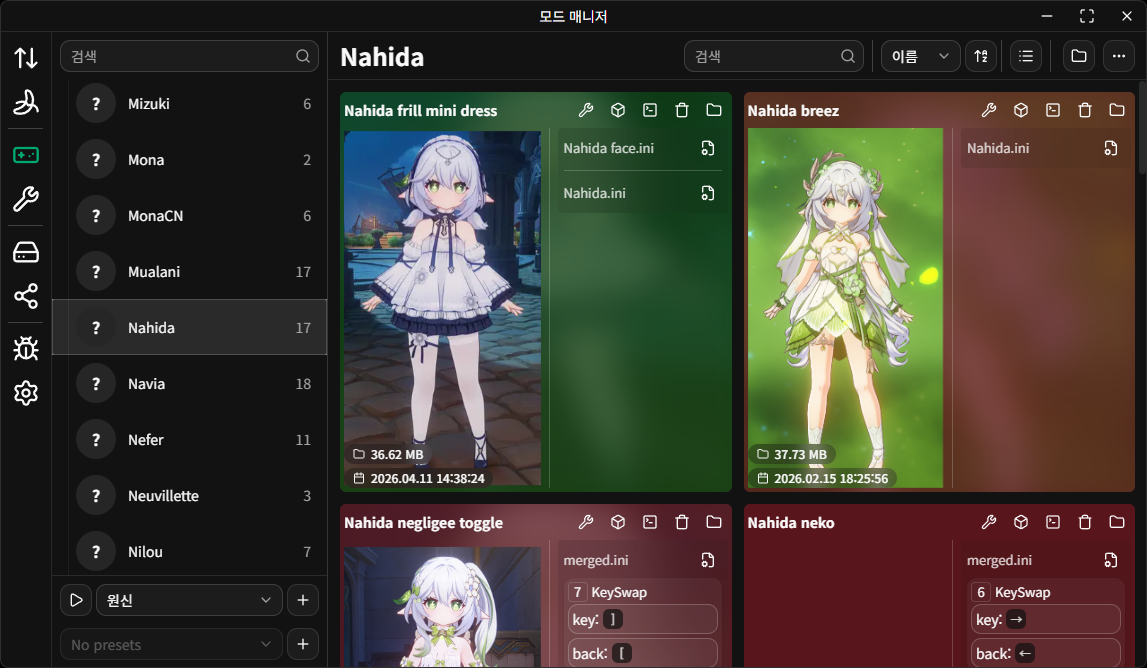1147x668 pixels.
Task: Open settings gear in sidebar
Action: [26, 394]
